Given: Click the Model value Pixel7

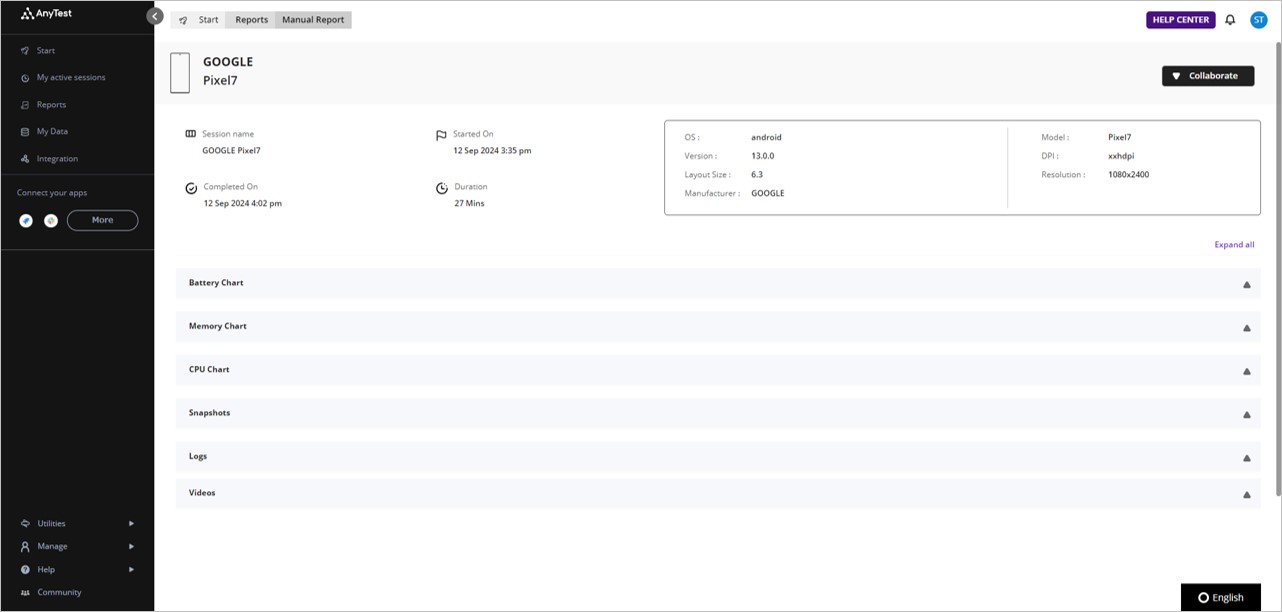Looking at the screenshot, I should (x=1120, y=138).
